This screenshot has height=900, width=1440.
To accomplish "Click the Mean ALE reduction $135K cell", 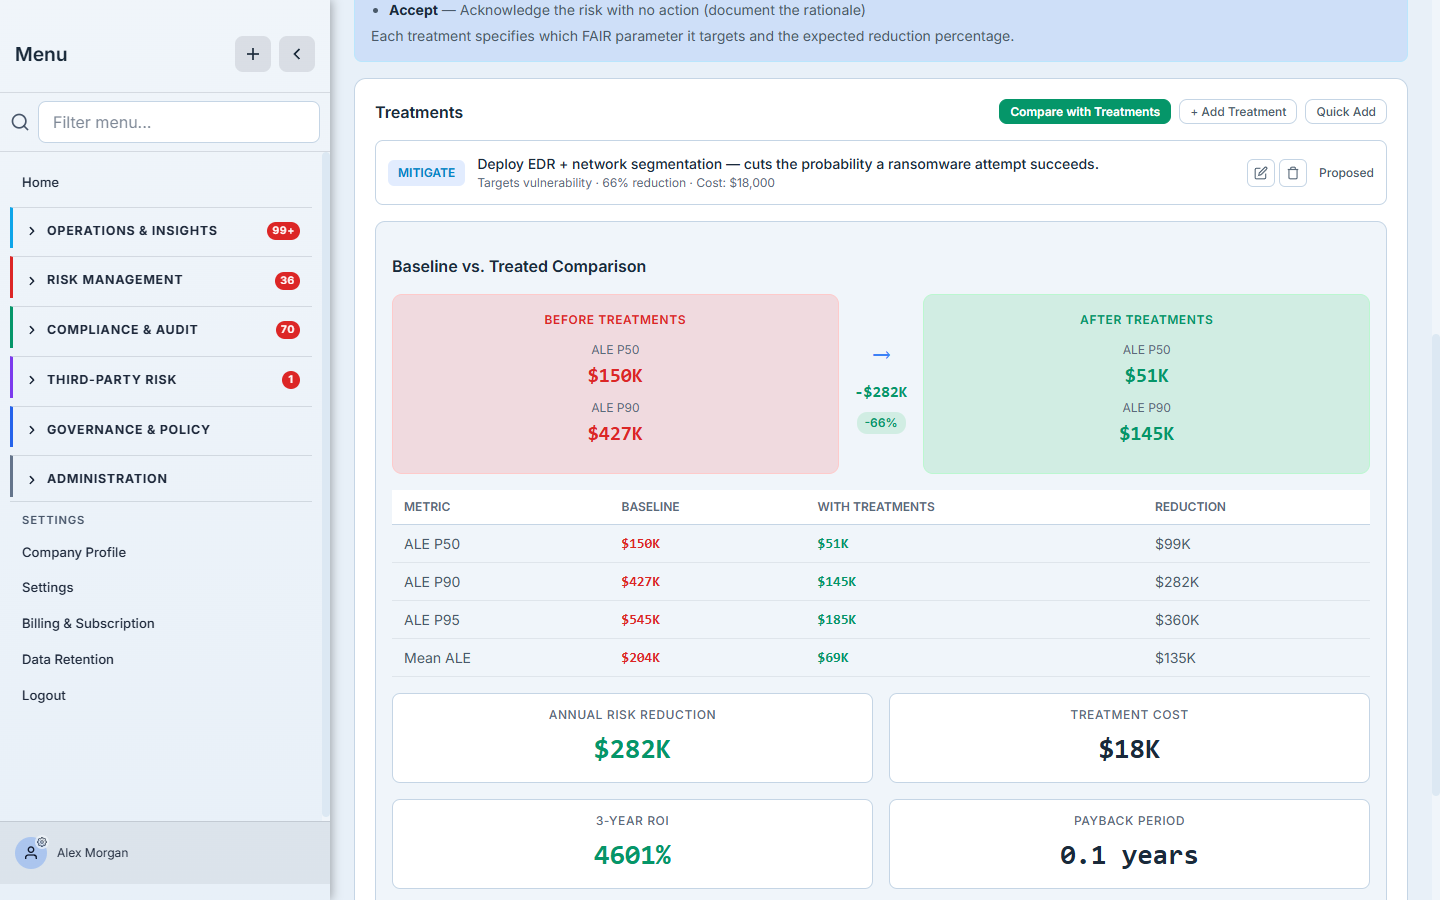I will (x=1175, y=658).
